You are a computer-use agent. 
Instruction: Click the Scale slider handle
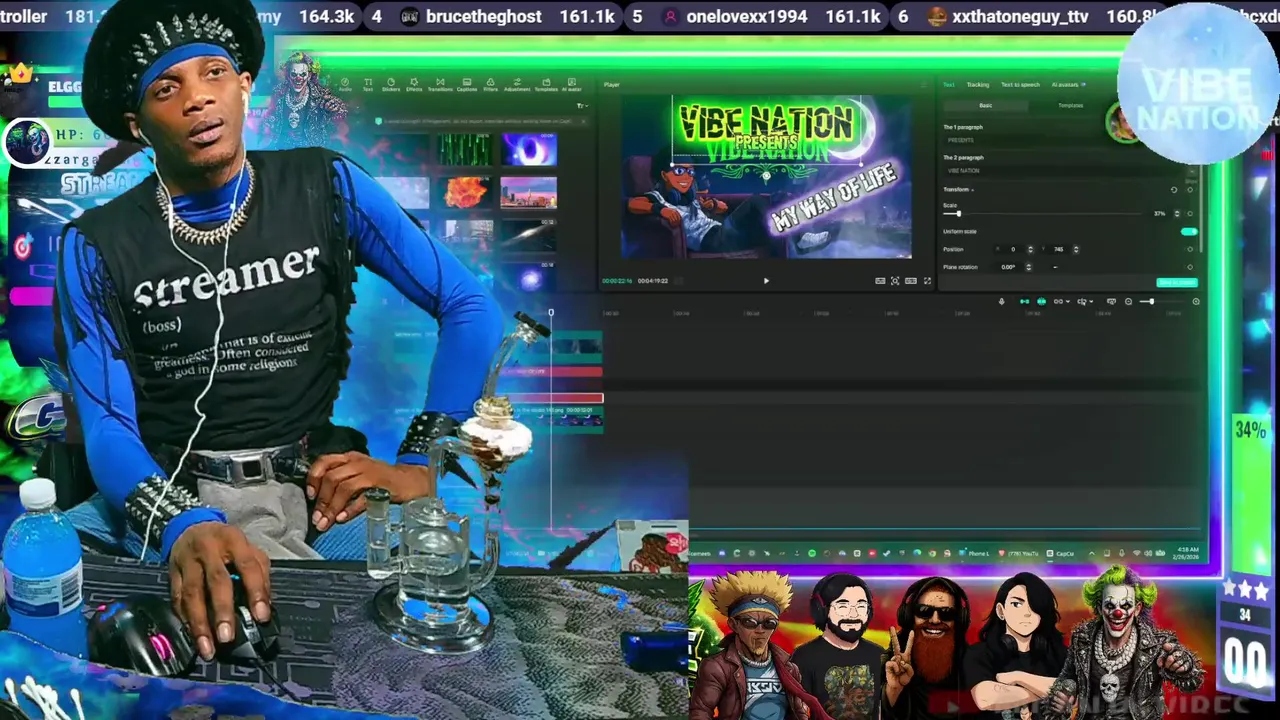(959, 214)
